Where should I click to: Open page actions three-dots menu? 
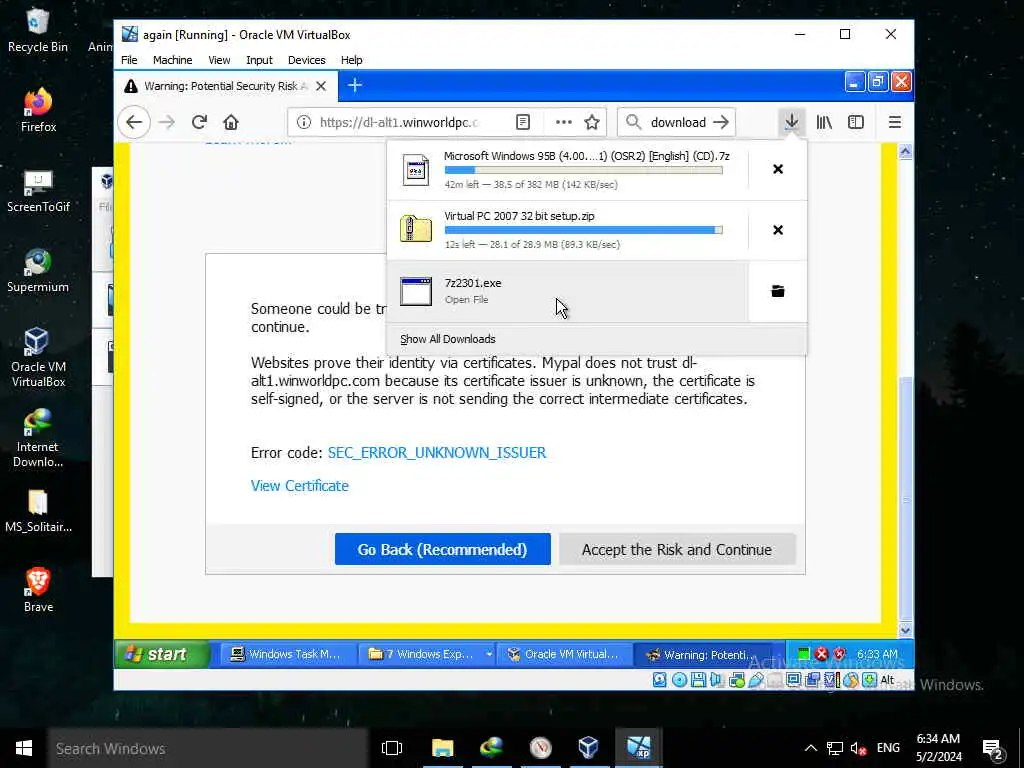[564, 122]
